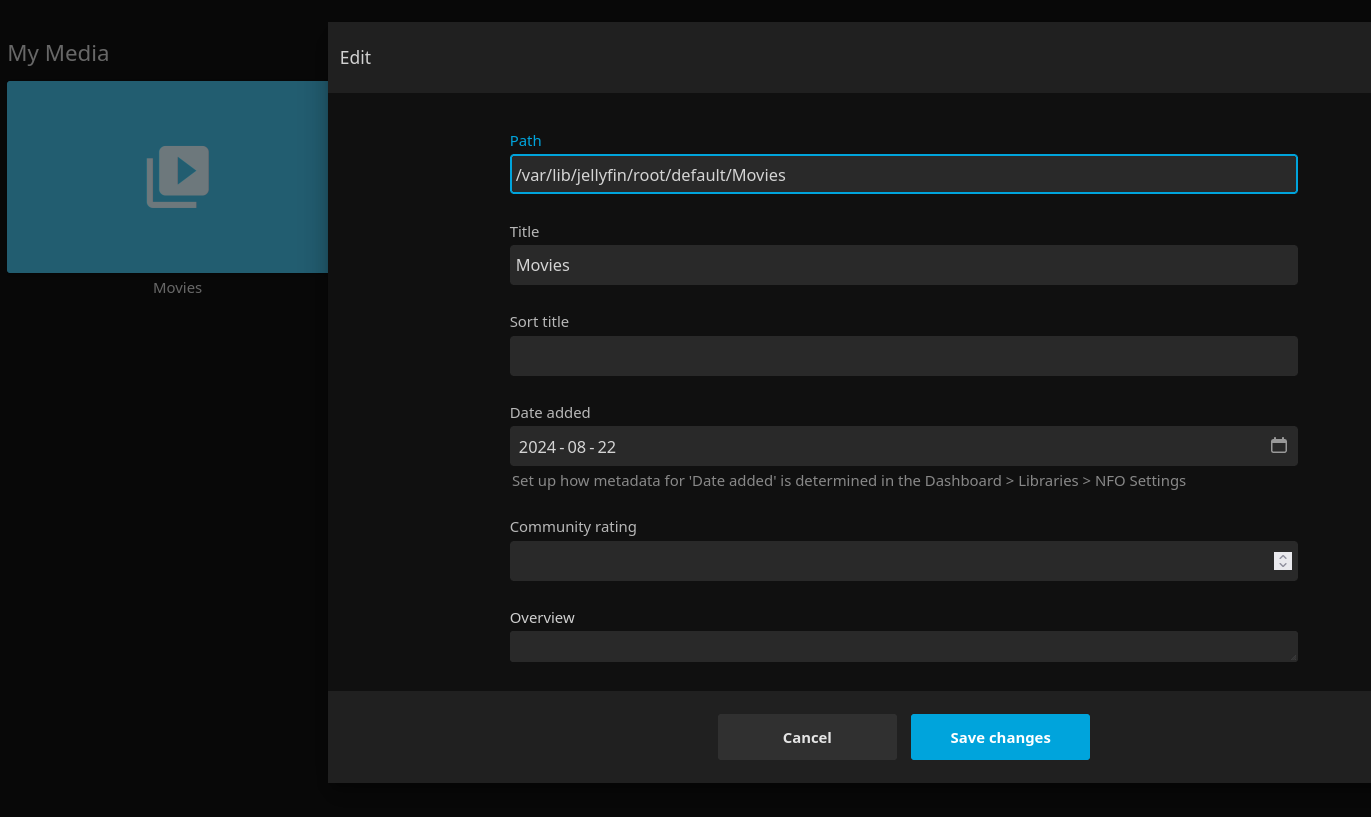Increase Community rating with the up arrow
This screenshot has height=817, width=1371.
pos(1283,556)
